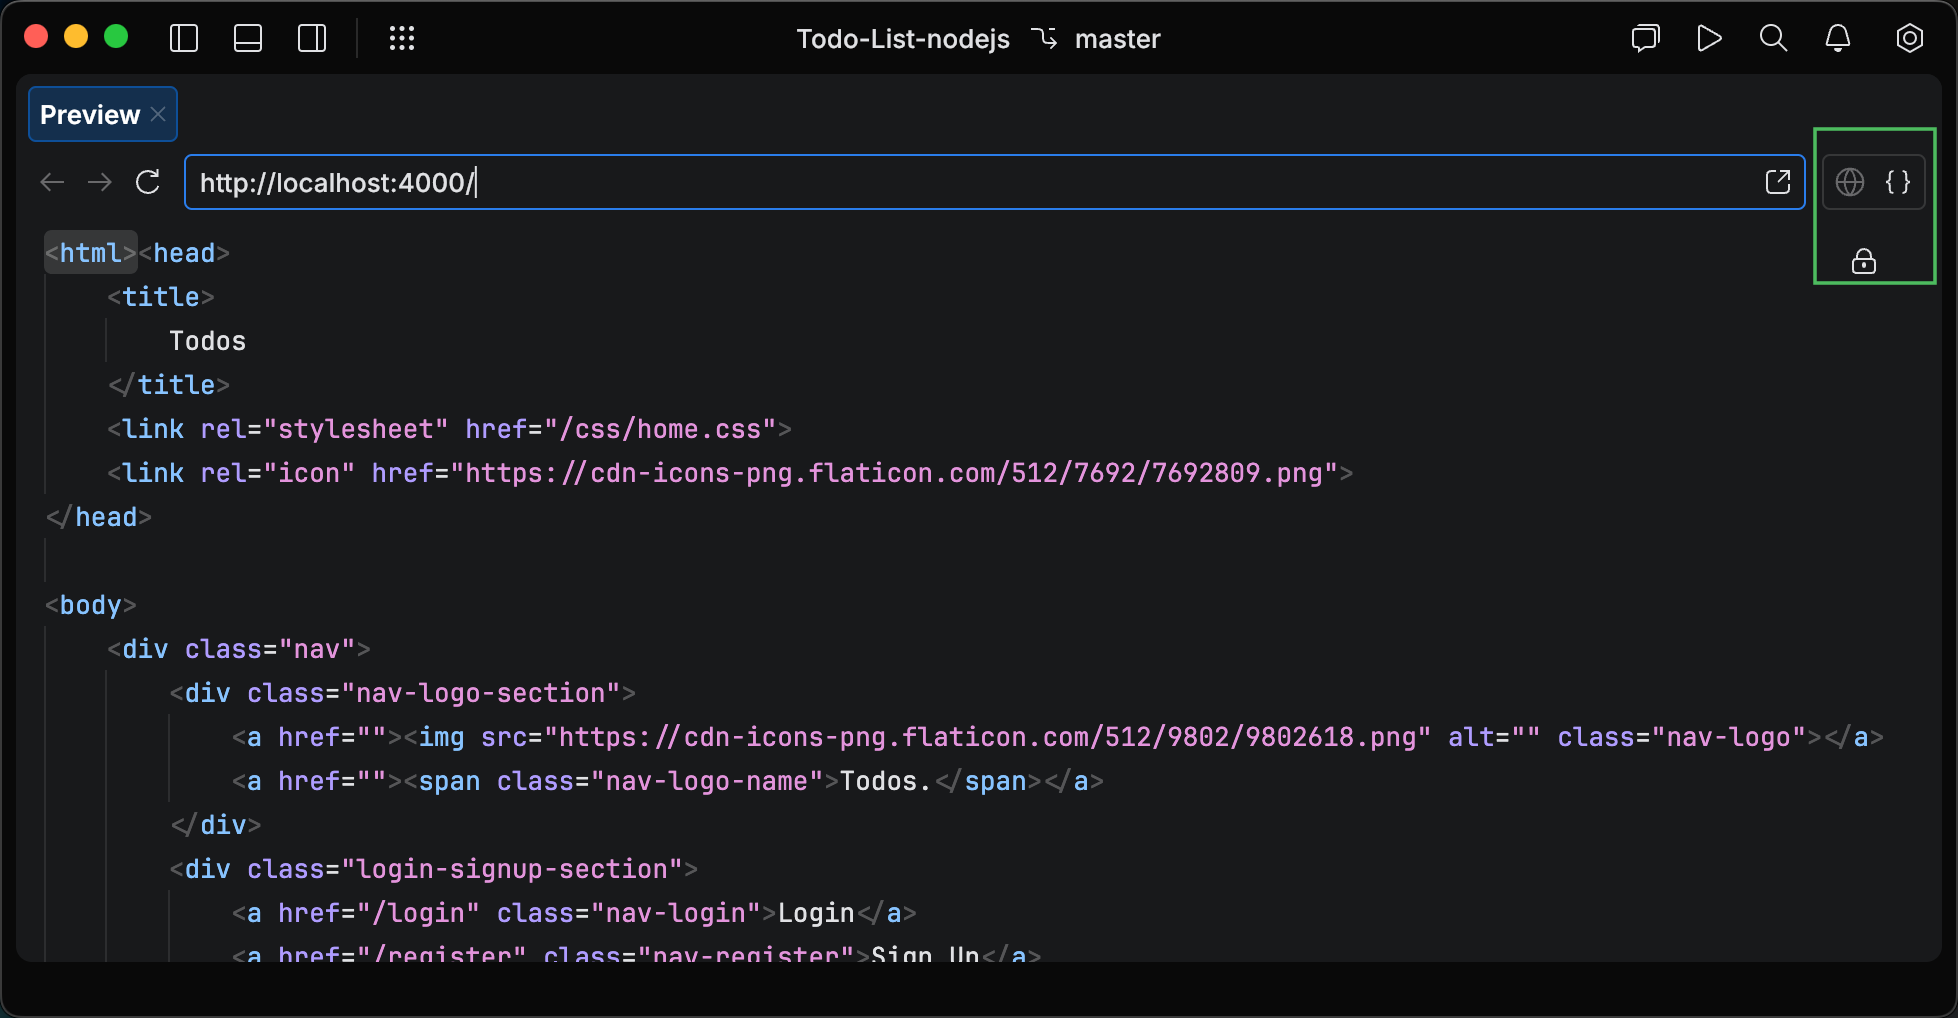Click the html opening tag

coord(91,253)
